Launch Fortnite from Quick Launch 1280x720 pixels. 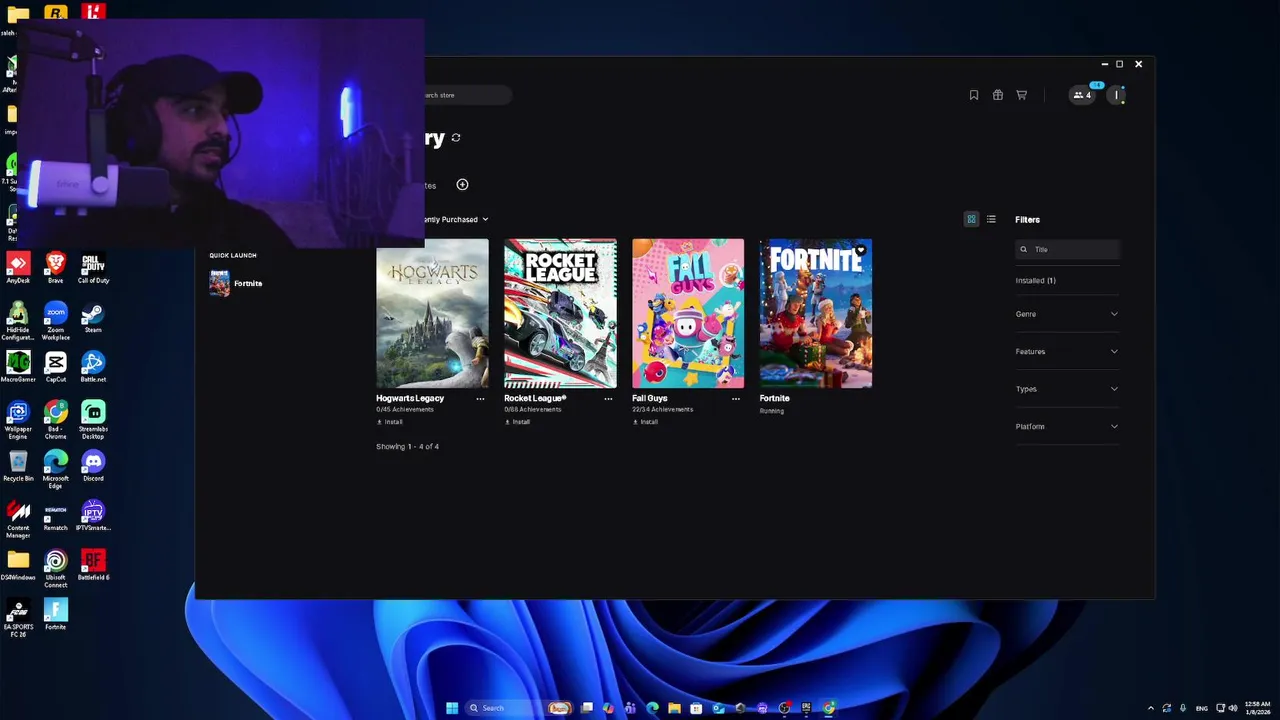tap(236, 283)
